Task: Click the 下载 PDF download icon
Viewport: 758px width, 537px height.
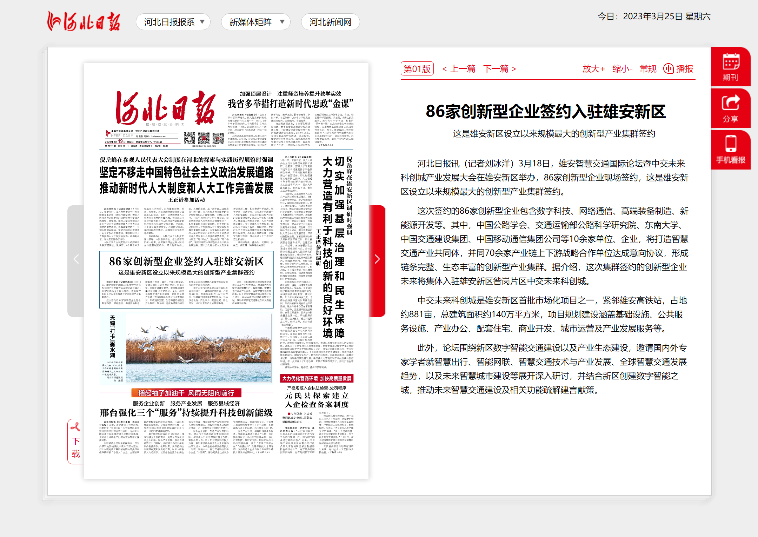Action: click(x=75, y=440)
